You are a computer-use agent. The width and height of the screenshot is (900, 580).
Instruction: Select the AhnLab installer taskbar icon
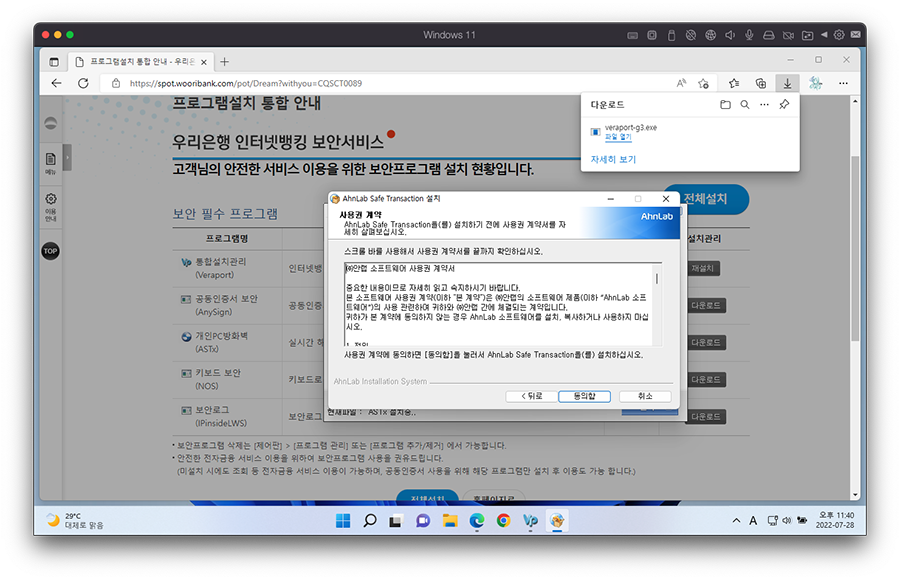[557, 521]
